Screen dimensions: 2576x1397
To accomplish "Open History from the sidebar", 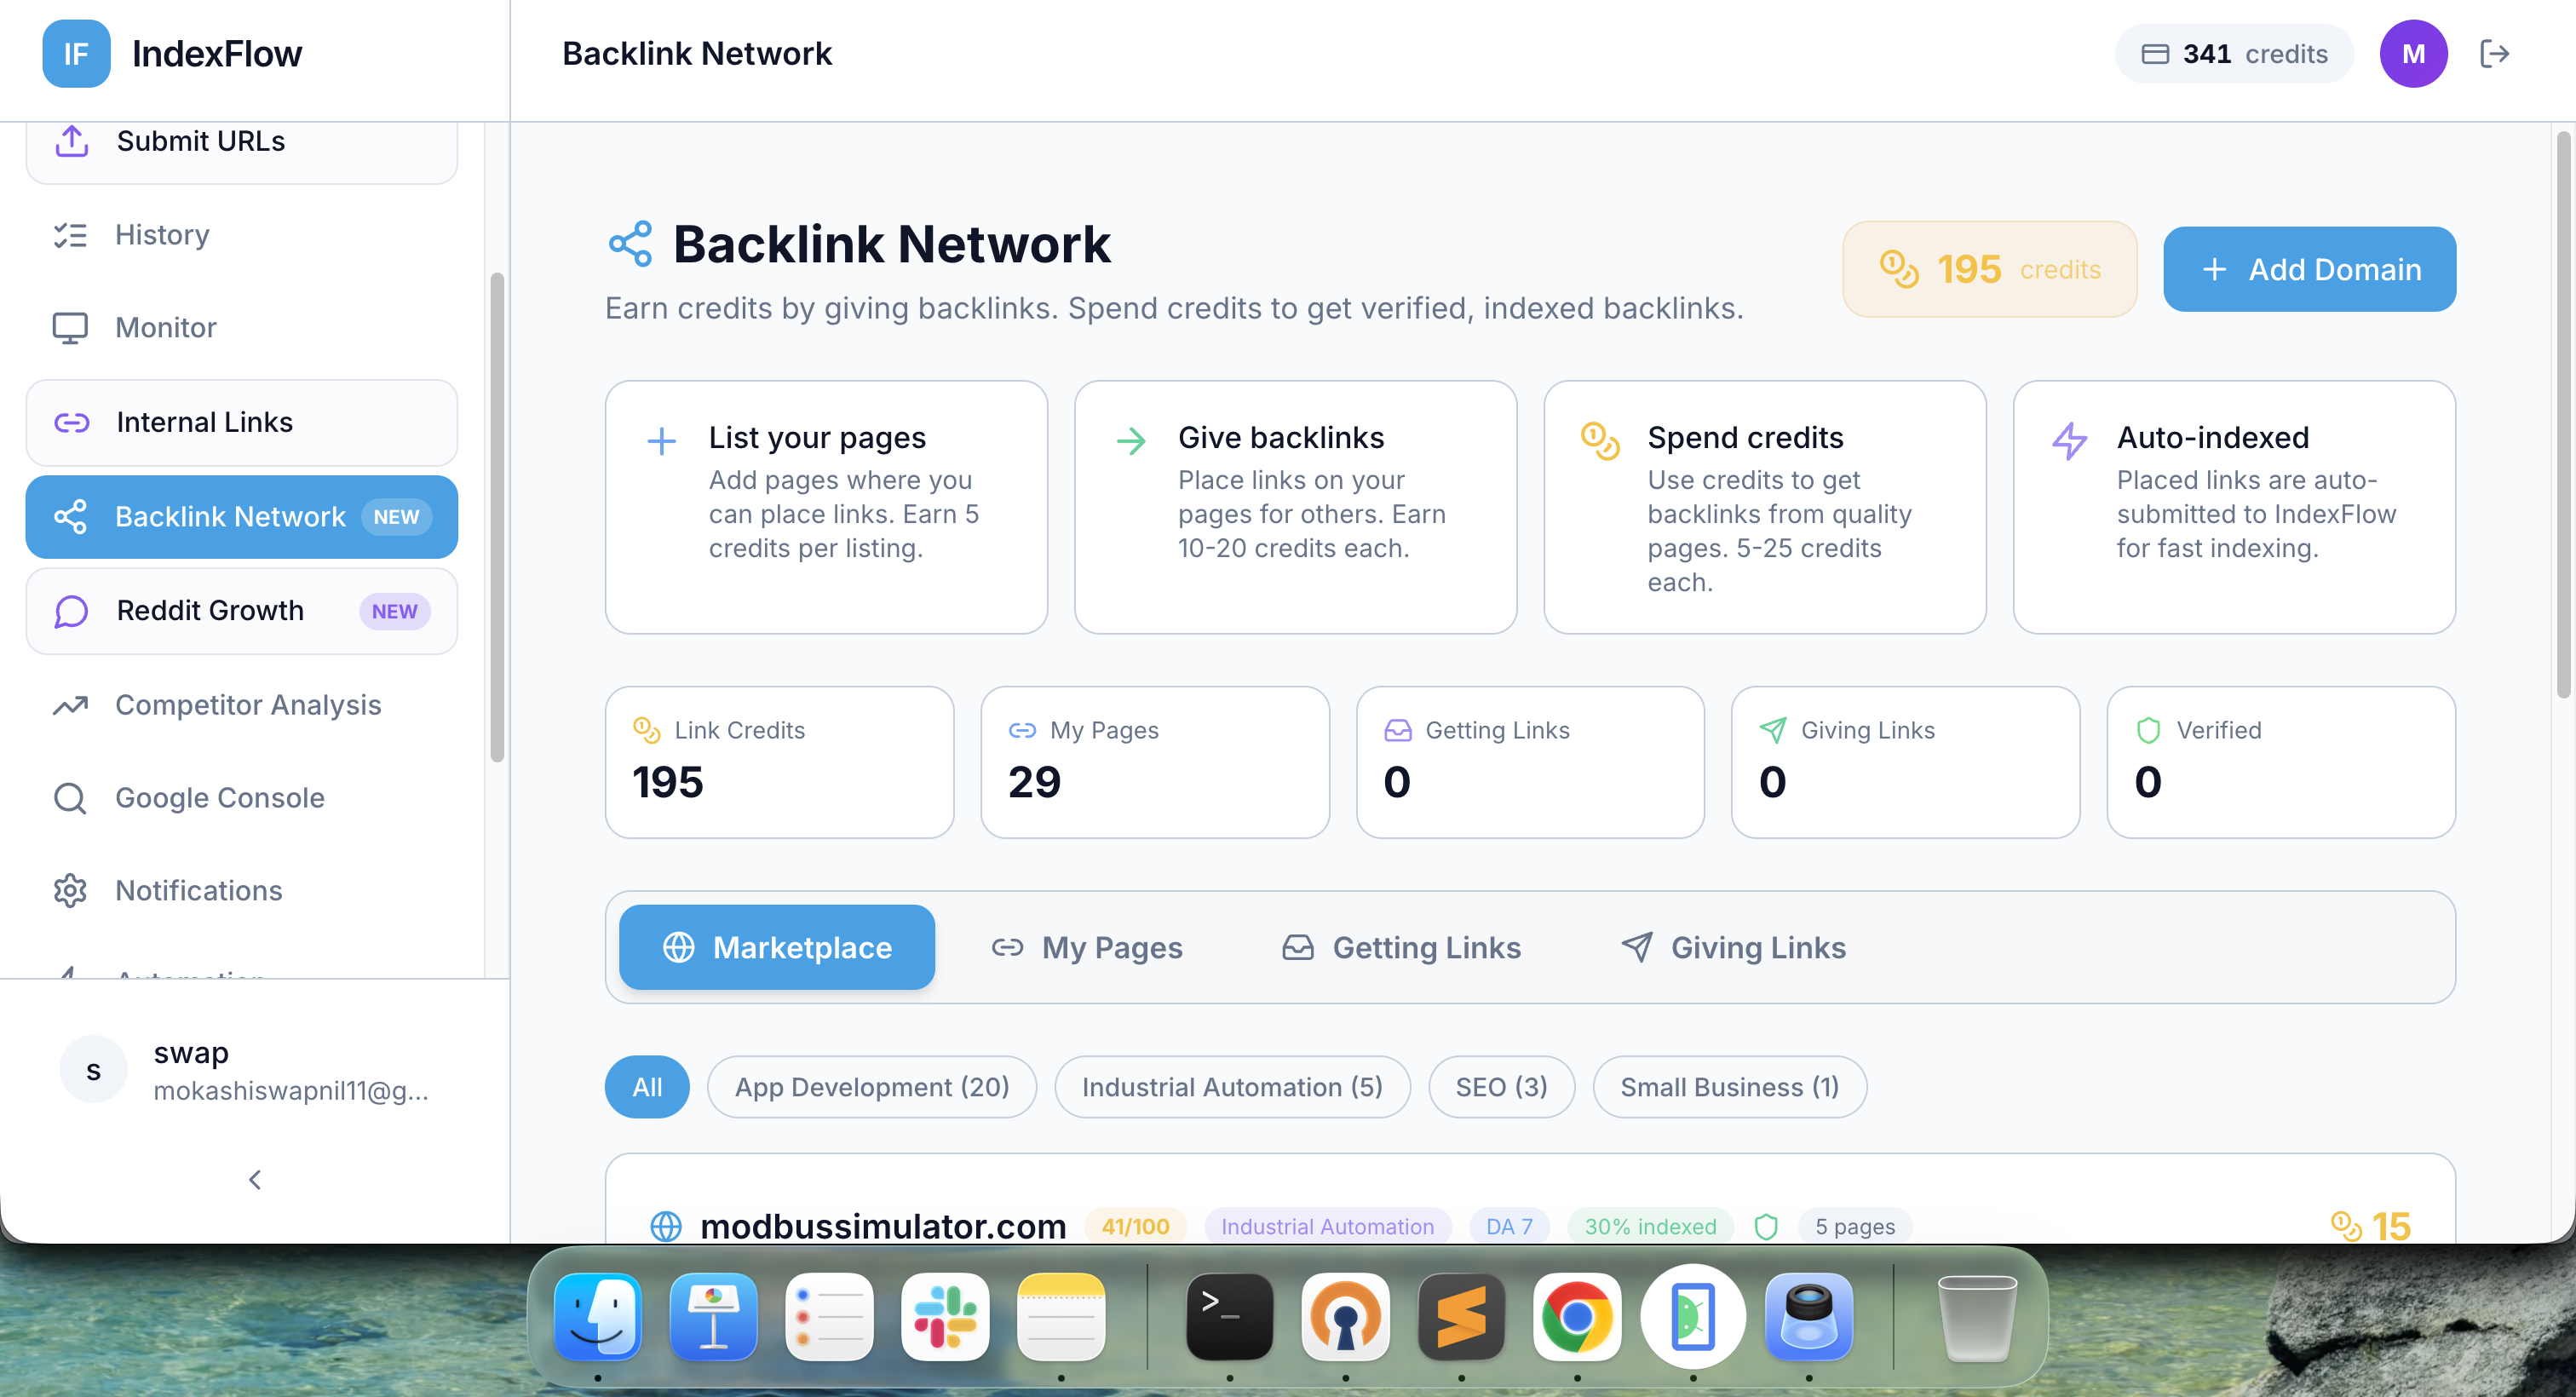I will (x=161, y=235).
